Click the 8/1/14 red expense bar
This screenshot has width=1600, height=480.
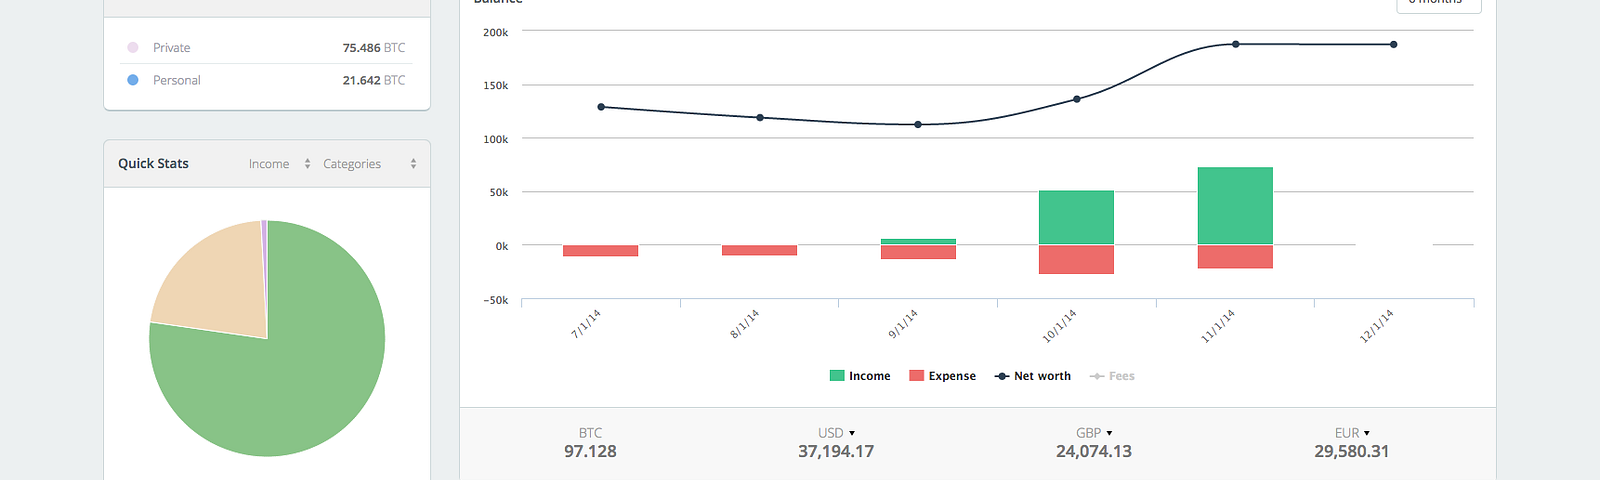pos(759,250)
